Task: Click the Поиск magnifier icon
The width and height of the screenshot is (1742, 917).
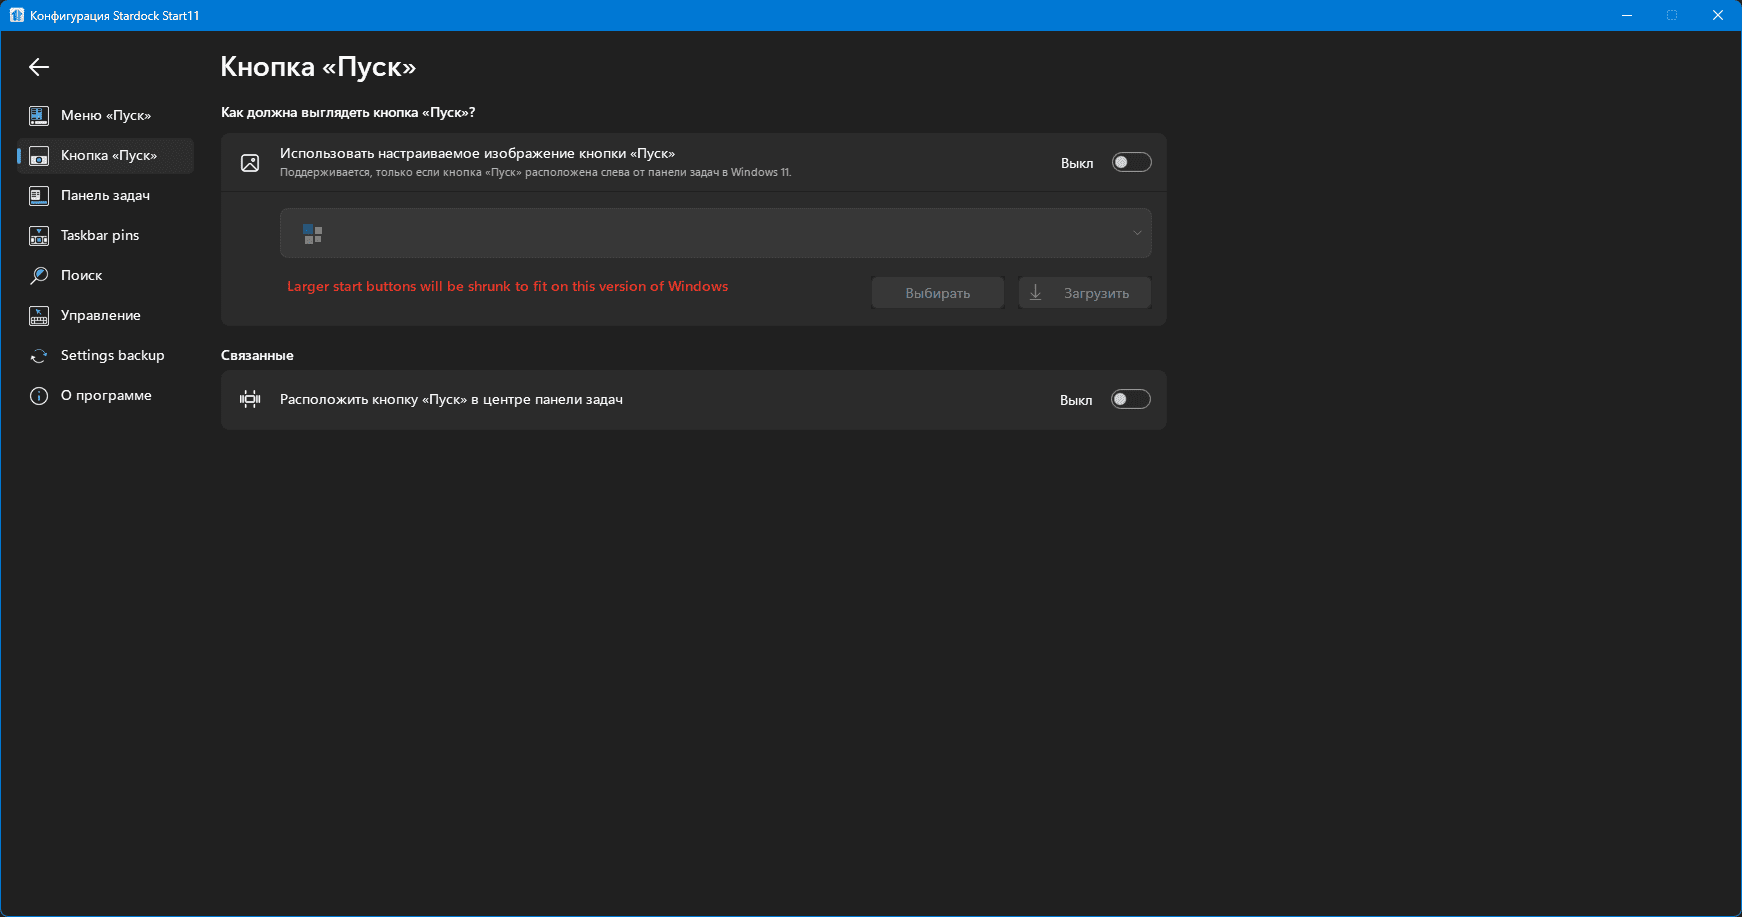Action: point(39,276)
